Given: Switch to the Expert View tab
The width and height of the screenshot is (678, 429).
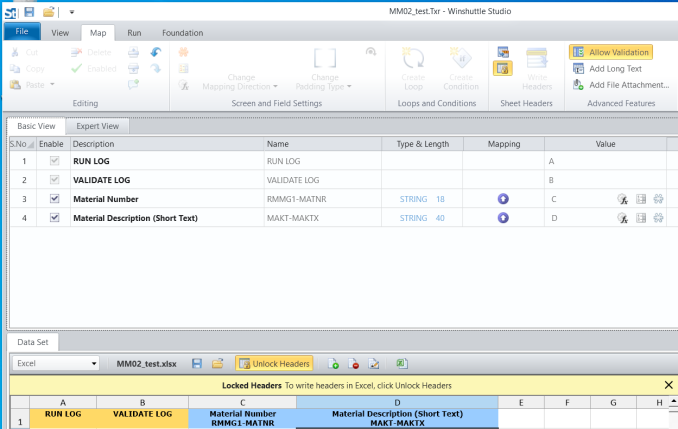Looking at the screenshot, I should [97, 126].
